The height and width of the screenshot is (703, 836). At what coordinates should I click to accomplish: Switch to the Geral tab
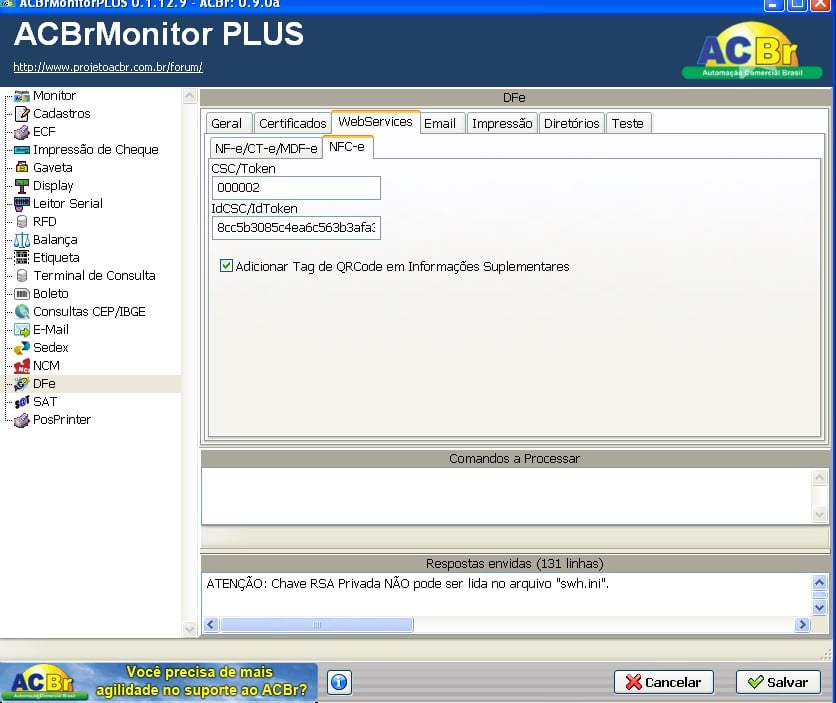click(227, 123)
